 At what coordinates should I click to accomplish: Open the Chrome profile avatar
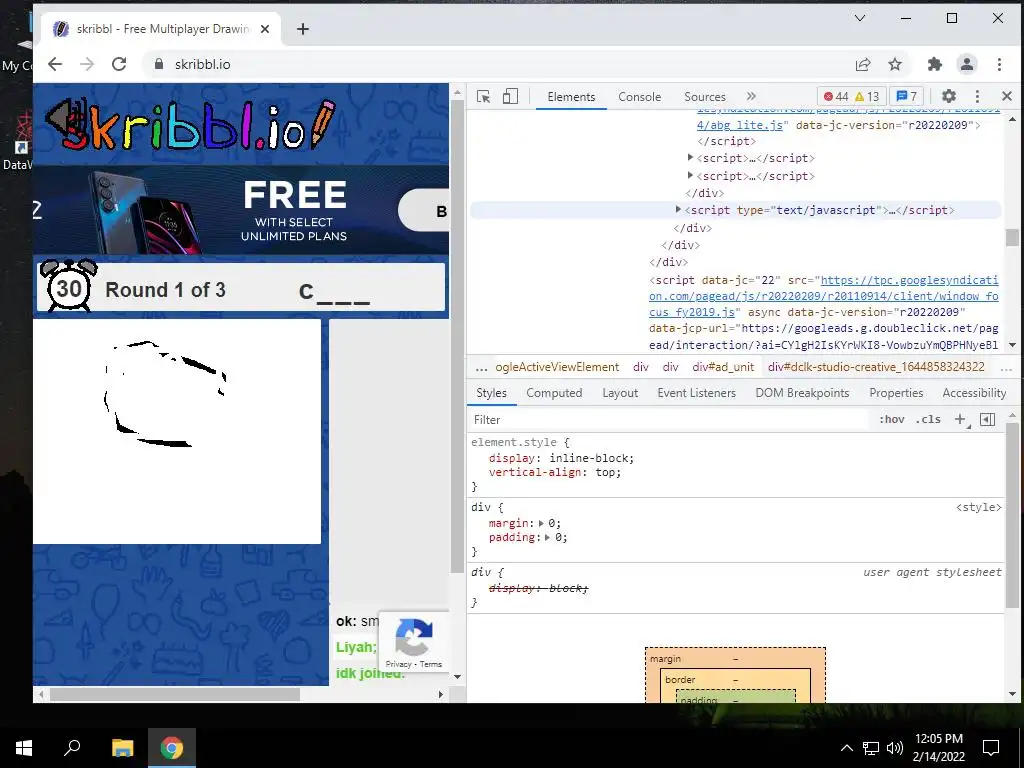pyautogui.click(x=967, y=64)
